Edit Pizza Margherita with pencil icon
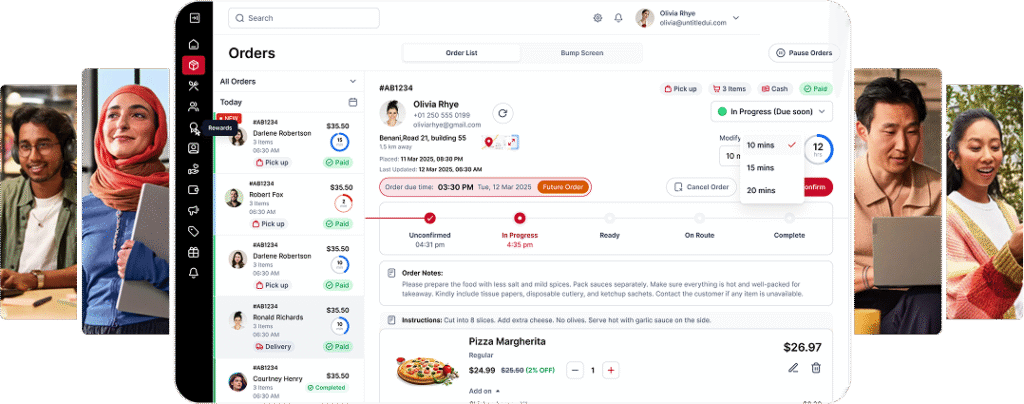 click(x=793, y=368)
